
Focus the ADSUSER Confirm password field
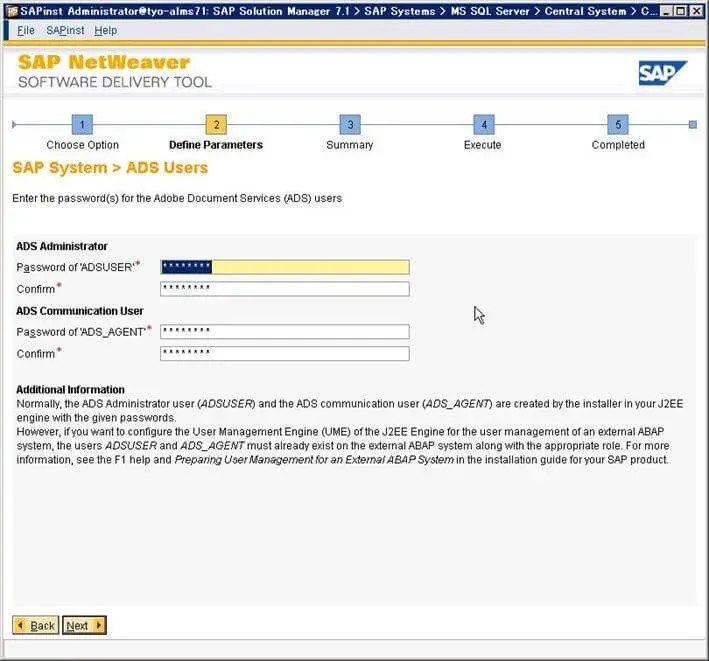click(285, 288)
